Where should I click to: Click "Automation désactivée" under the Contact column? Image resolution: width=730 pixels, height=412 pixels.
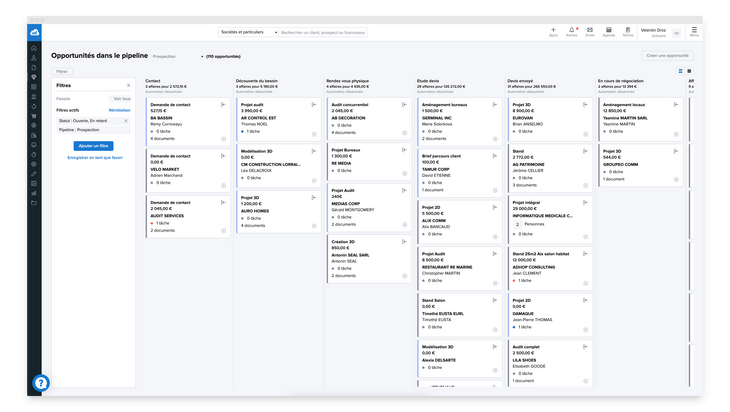click(x=163, y=92)
